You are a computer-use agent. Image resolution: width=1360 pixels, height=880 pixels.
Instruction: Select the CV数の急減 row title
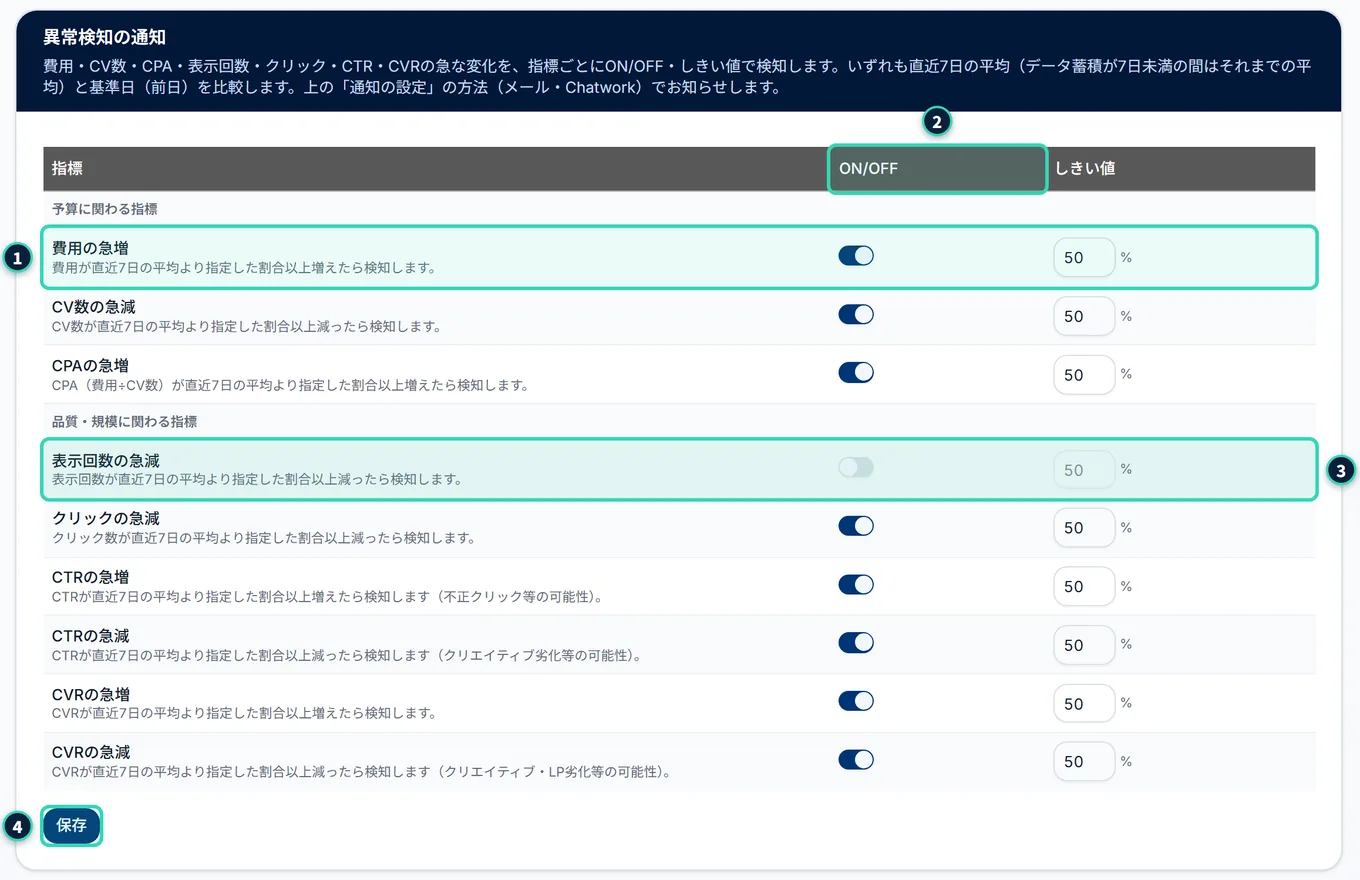[93, 307]
